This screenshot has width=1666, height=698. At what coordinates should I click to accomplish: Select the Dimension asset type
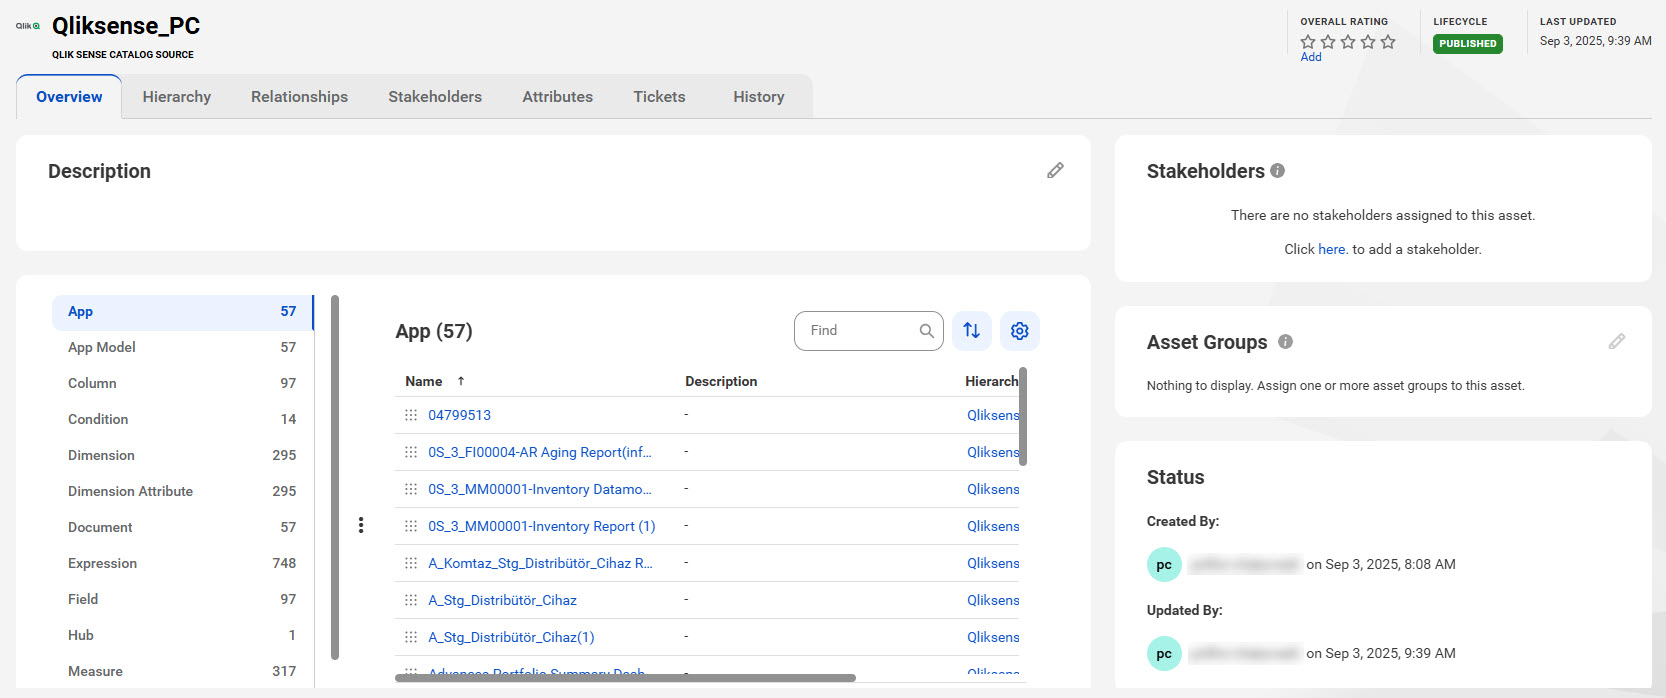click(x=182, y=455)
